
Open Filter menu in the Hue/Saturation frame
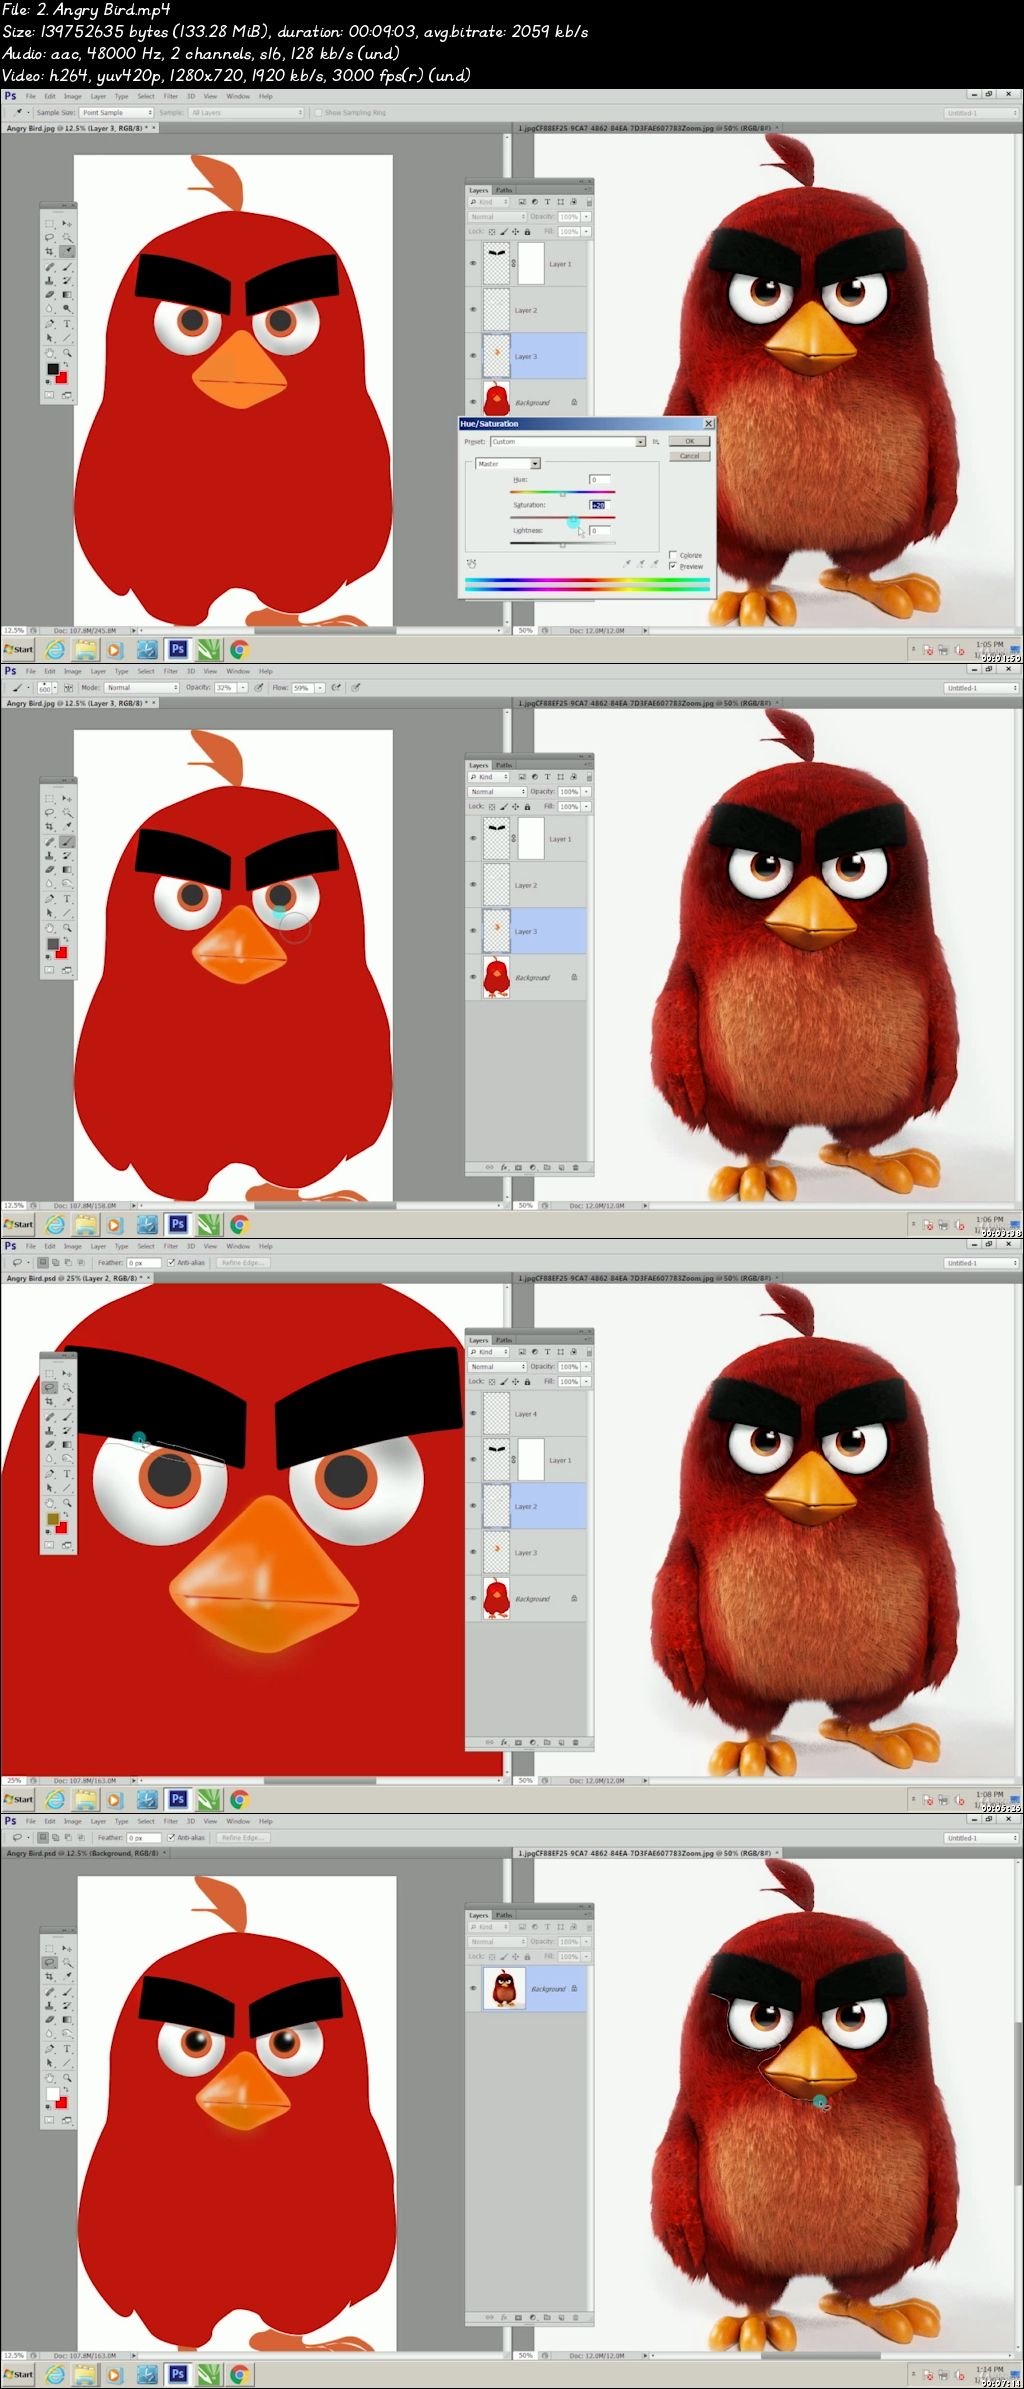pos(170,96)
